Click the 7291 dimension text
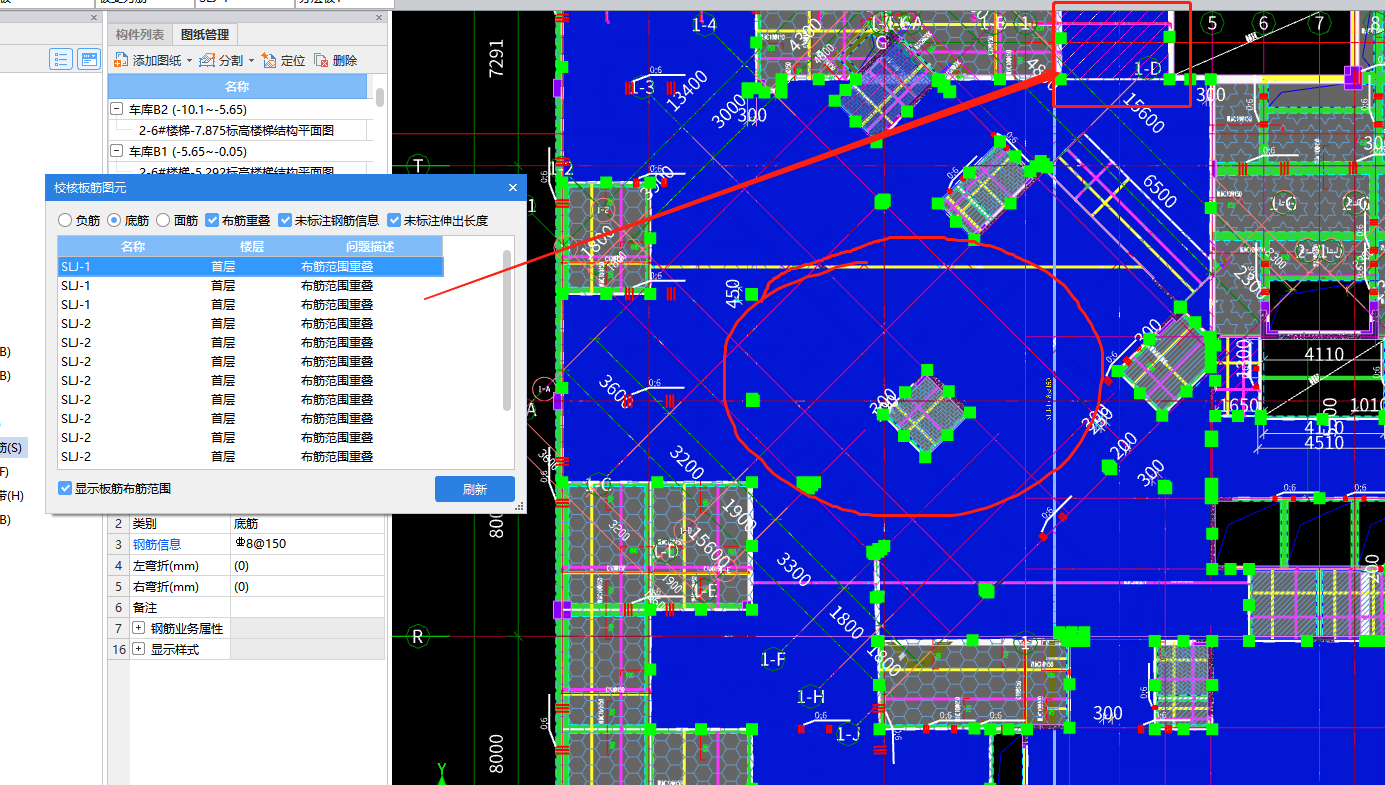Viewport: 1385px width, 785px height. point(497,58)
